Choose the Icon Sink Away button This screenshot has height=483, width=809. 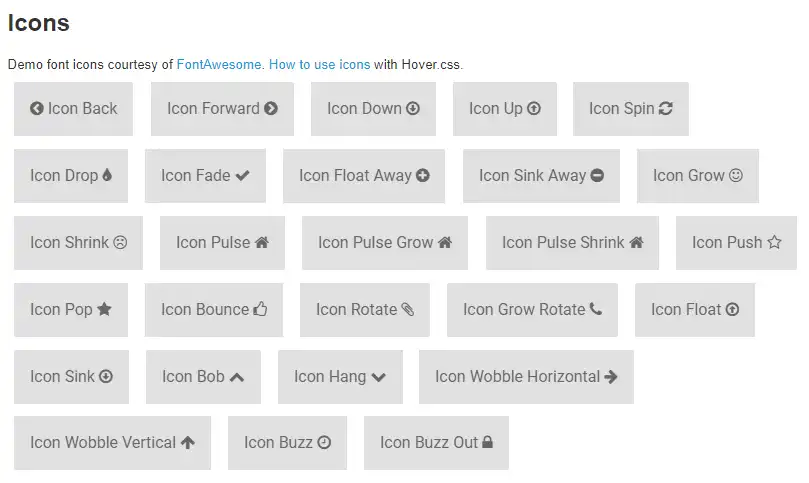pyautogui.click(x=540, y=176)
